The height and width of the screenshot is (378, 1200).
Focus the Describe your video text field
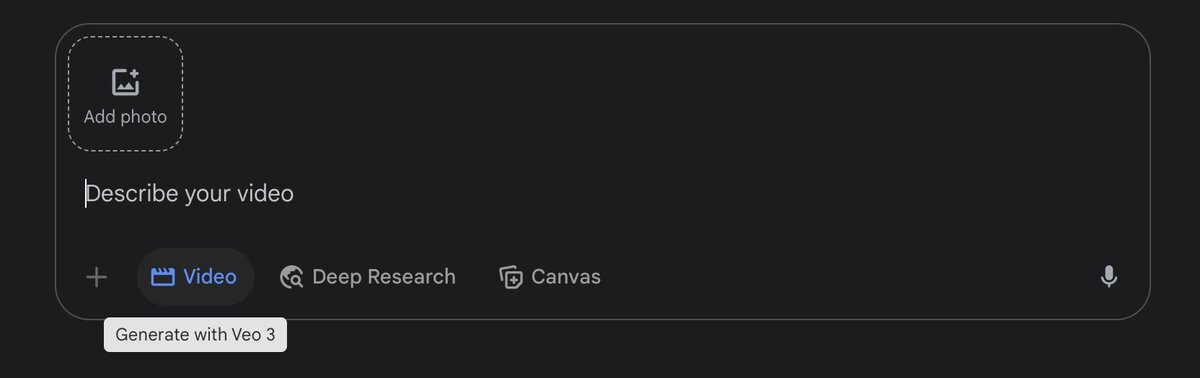[600, 194]
